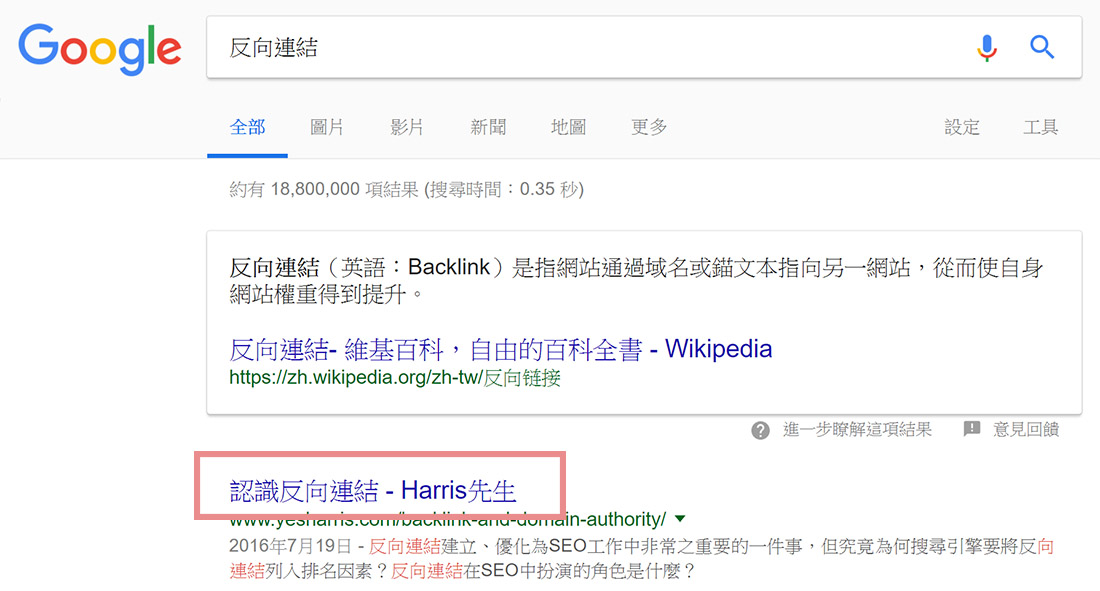Click the Backlink definition snippet text
Screen dimensions: 1100x591
636,280
